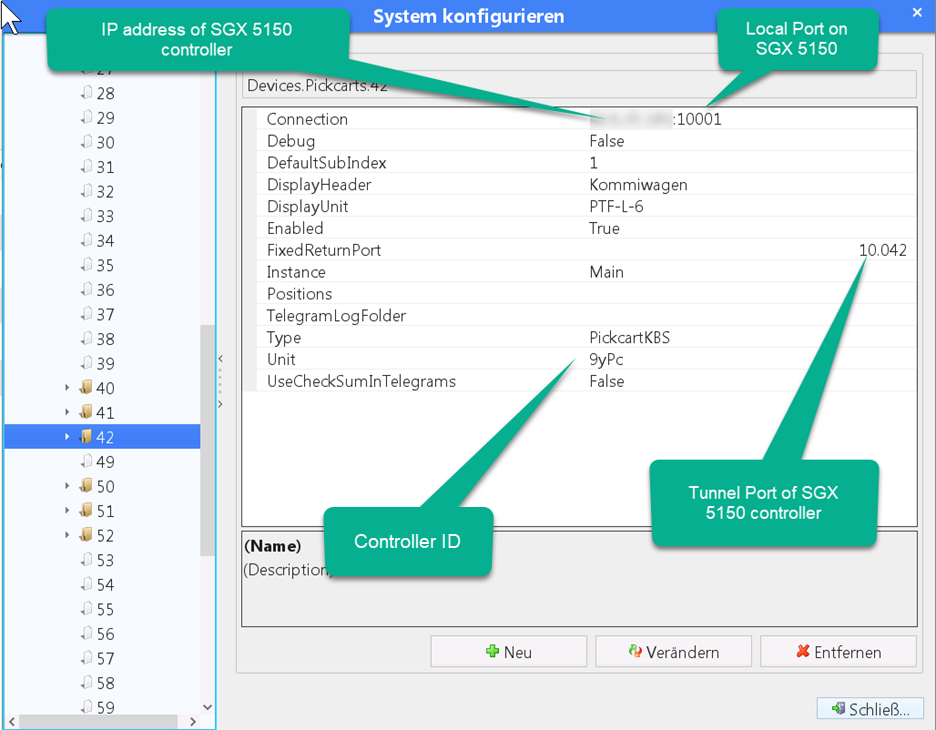Screen dimensions: 936x730
Task: Click the folder icon of node 42
Action: [86, 436]
